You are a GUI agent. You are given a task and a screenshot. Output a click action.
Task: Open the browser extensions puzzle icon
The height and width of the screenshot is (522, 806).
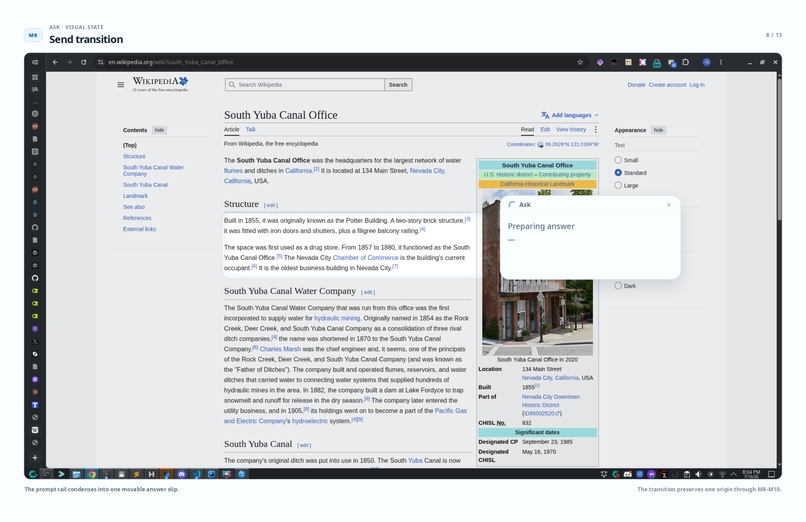coord(685,62)
